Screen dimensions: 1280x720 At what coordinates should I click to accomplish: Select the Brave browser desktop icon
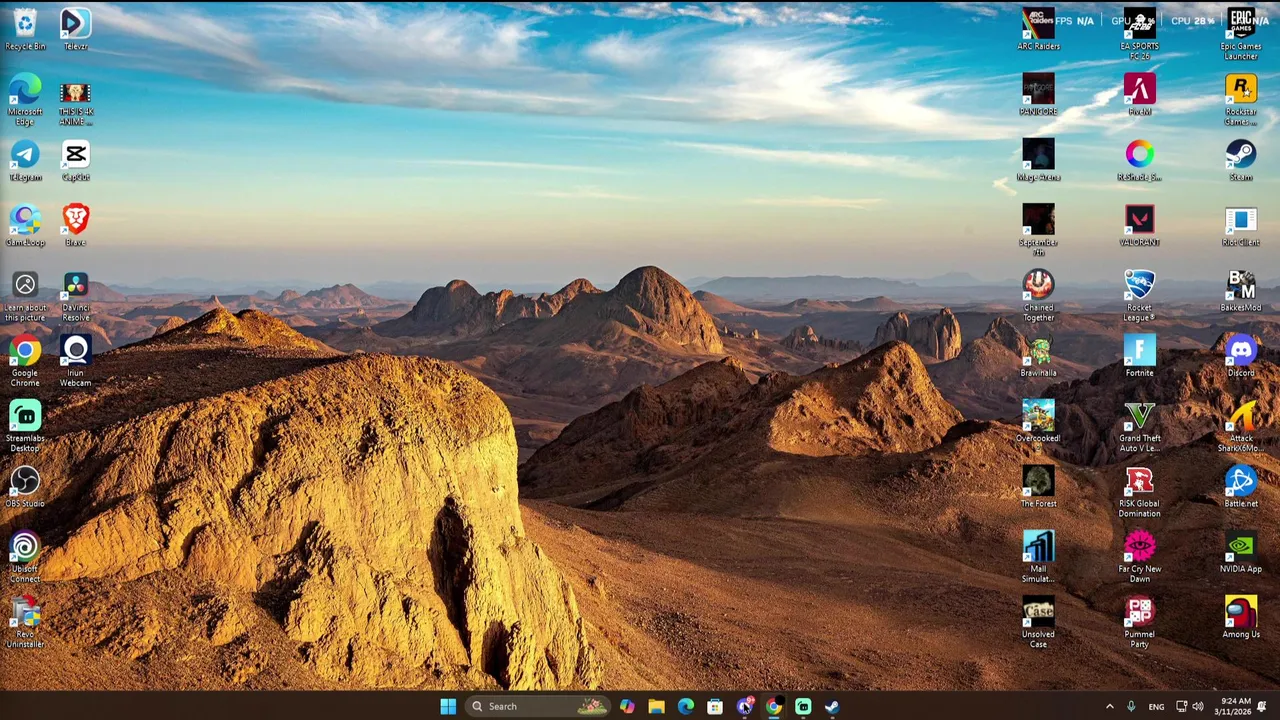(x=75, y=225)
